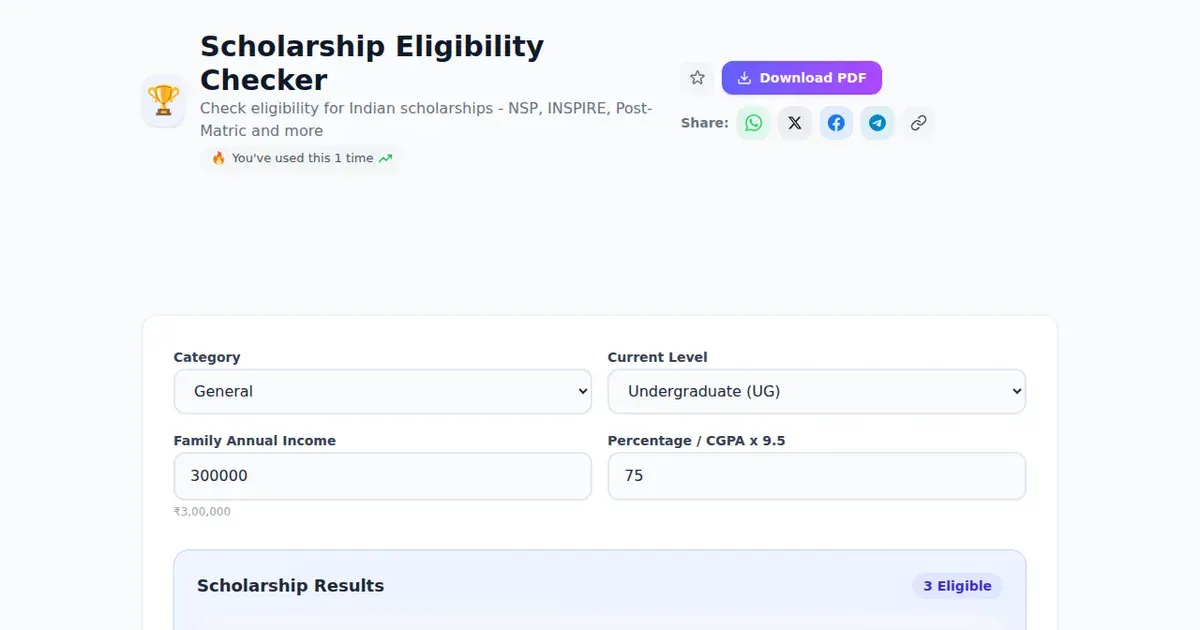Click the '3 Eligible' badge
1200x630 pixels.
957,586
